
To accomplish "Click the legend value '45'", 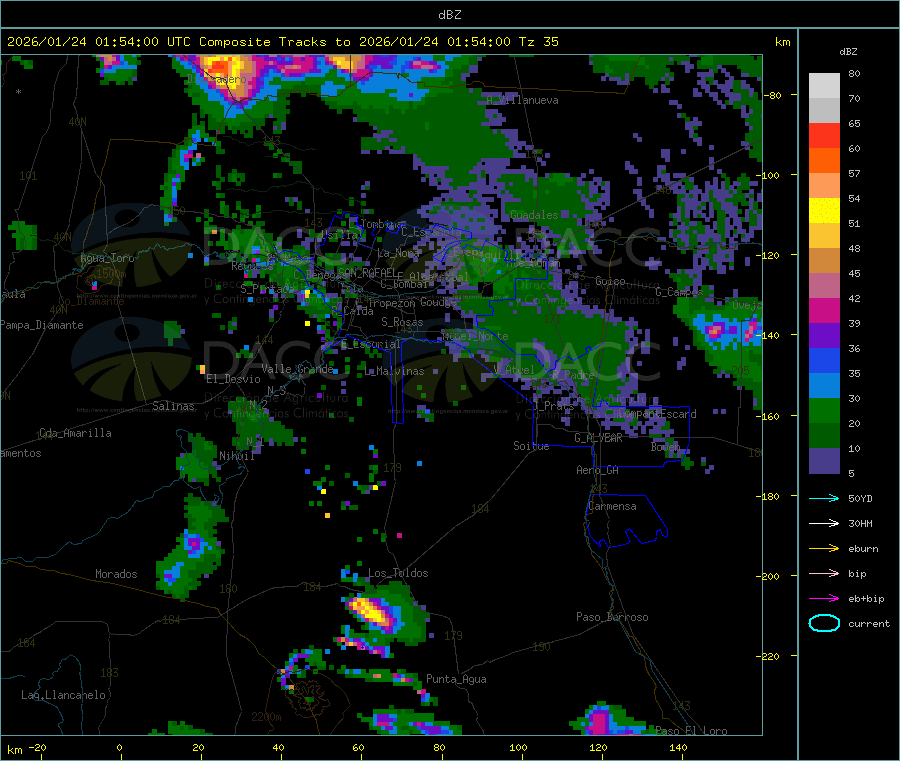I will tap(854, 274).
